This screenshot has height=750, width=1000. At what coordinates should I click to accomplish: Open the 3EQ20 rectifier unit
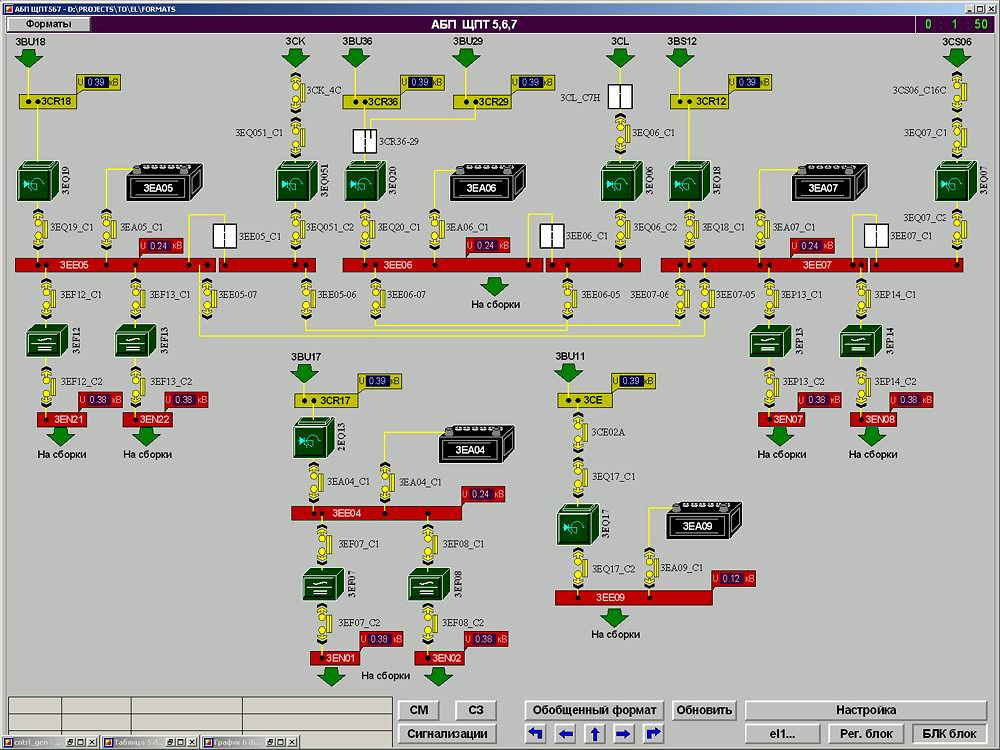[365, 182]
